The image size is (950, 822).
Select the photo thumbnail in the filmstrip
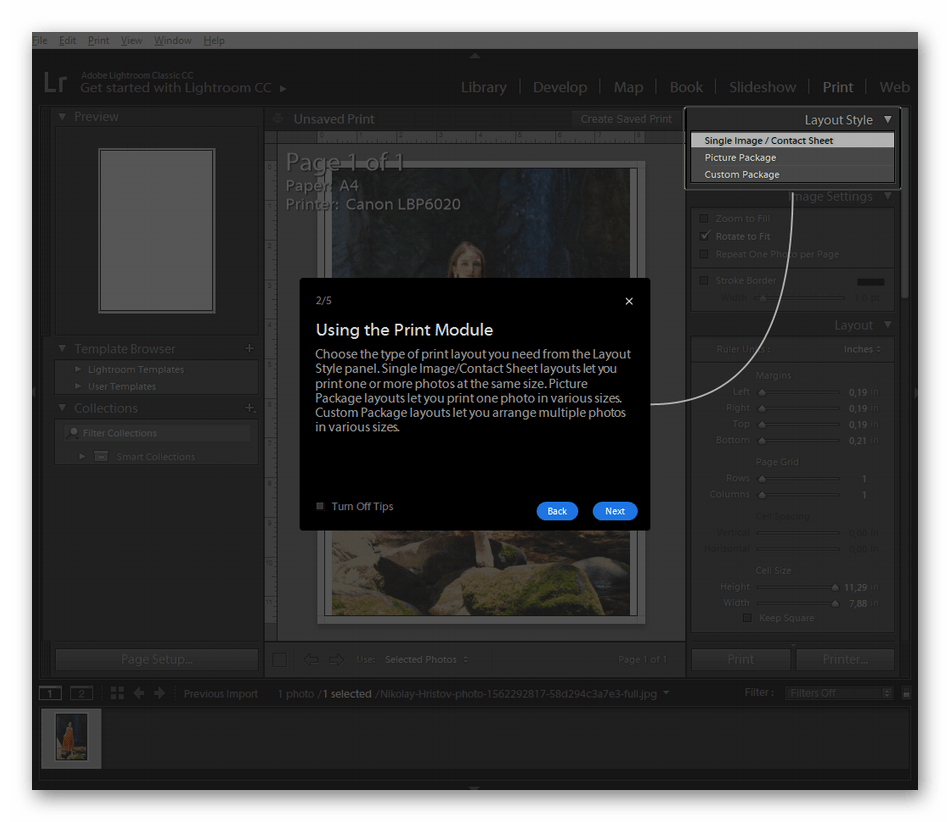pos(70,738)
